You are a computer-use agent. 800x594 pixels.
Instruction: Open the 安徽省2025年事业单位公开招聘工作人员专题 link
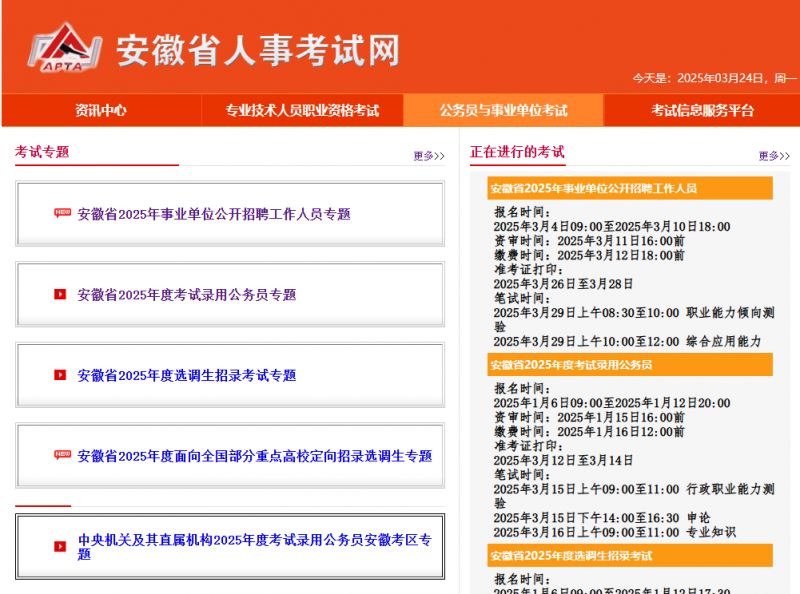coord(214,214)
